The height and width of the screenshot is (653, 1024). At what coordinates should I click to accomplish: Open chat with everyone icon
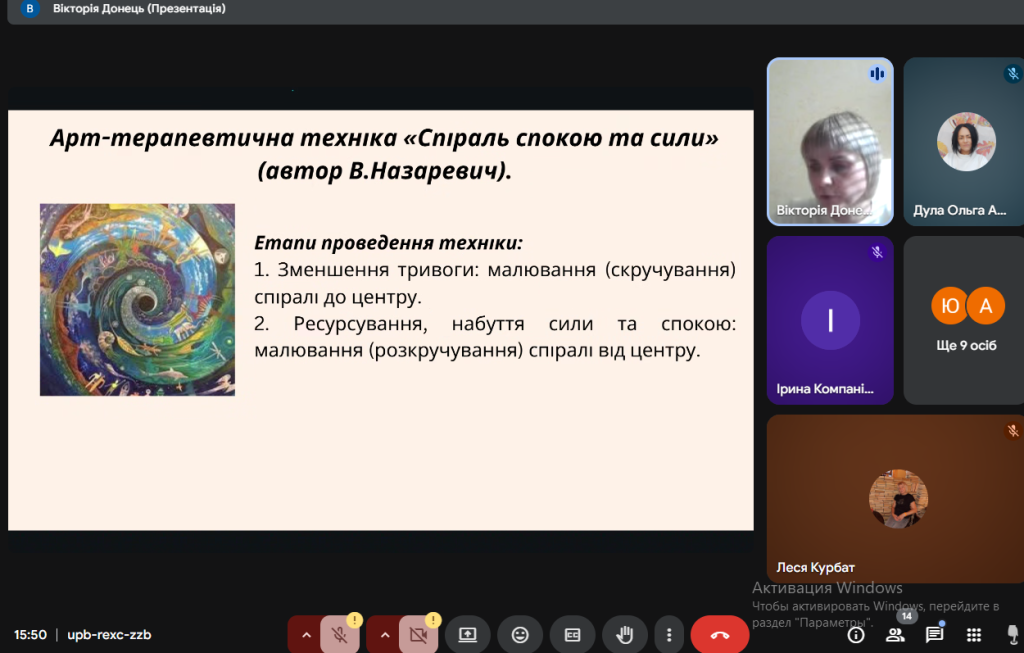(934, 635)
